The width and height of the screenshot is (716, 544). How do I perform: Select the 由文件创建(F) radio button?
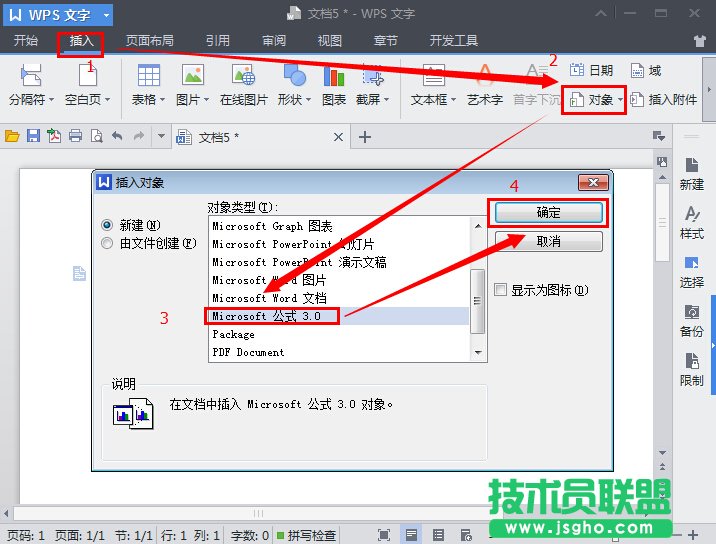pyautogui.click(x=107, y=243)
